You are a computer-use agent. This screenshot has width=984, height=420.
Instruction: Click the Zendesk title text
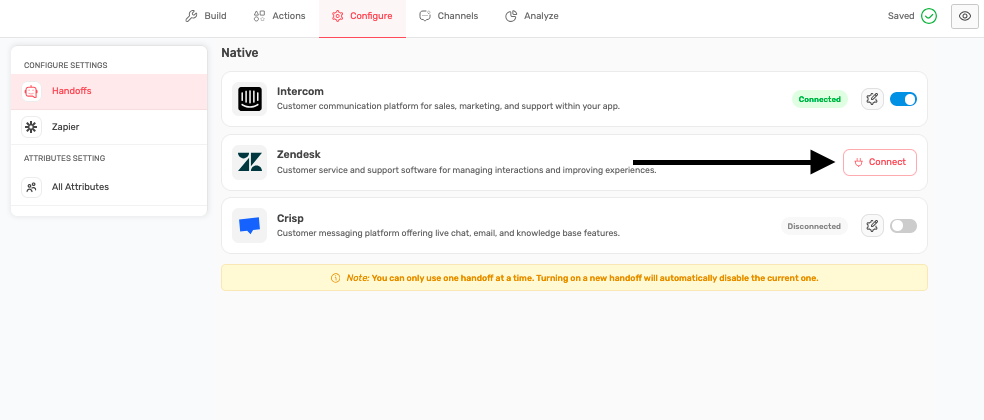(x=299, y=154)
